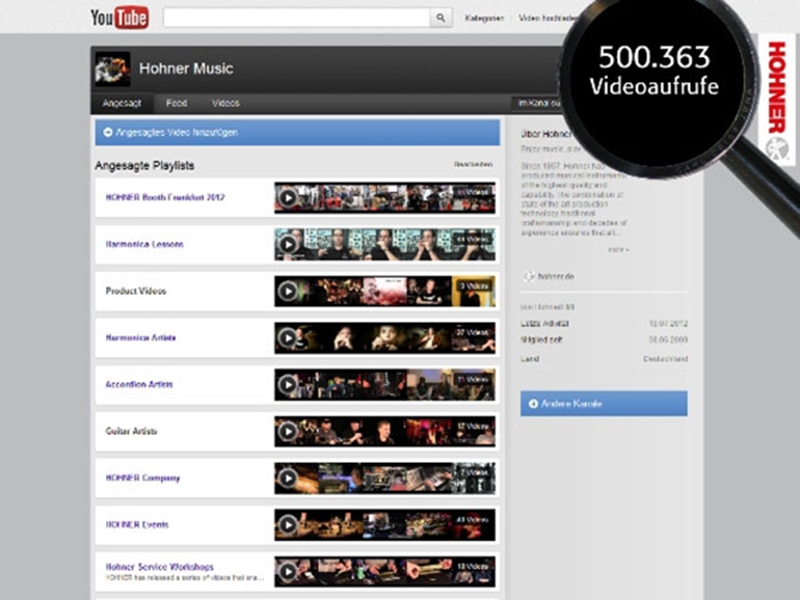This screenshot has height=600, width=800.
Task: Click the Mitglied seit date value
Action: tap(668, 339)
